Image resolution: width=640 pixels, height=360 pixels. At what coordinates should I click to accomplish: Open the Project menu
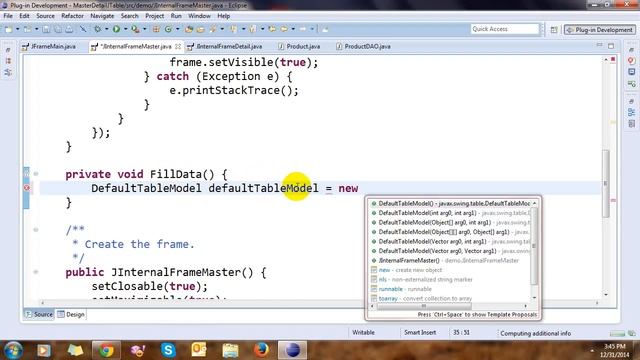coord(155,16)
